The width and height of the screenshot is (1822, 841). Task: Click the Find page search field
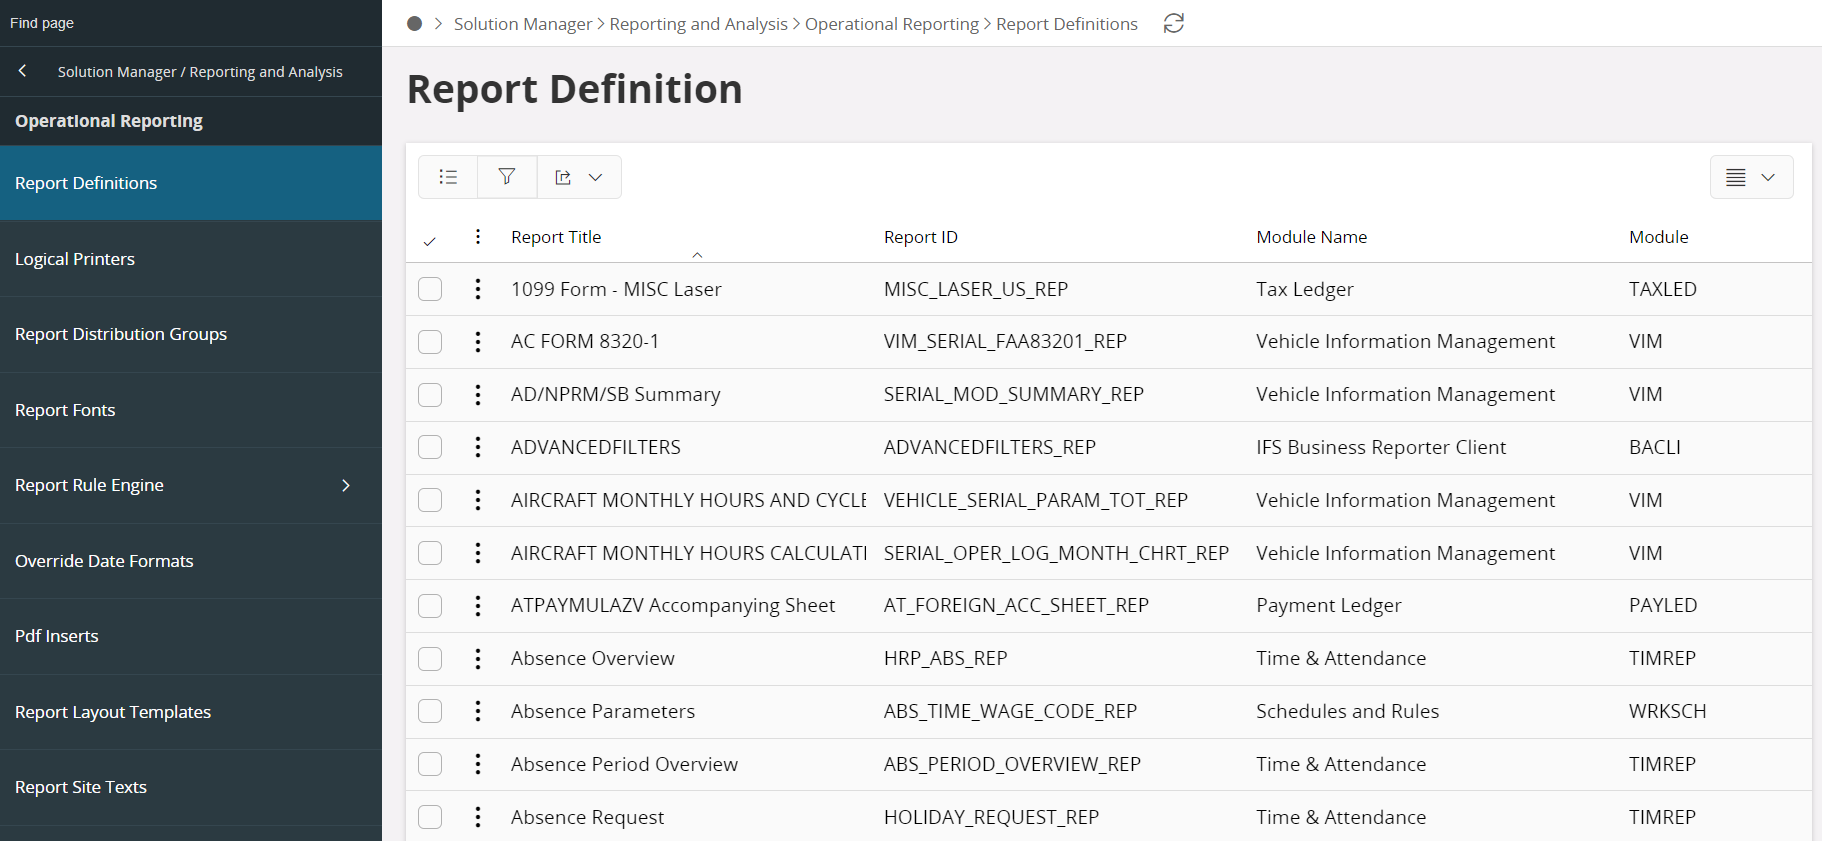(x=191, y=23)
